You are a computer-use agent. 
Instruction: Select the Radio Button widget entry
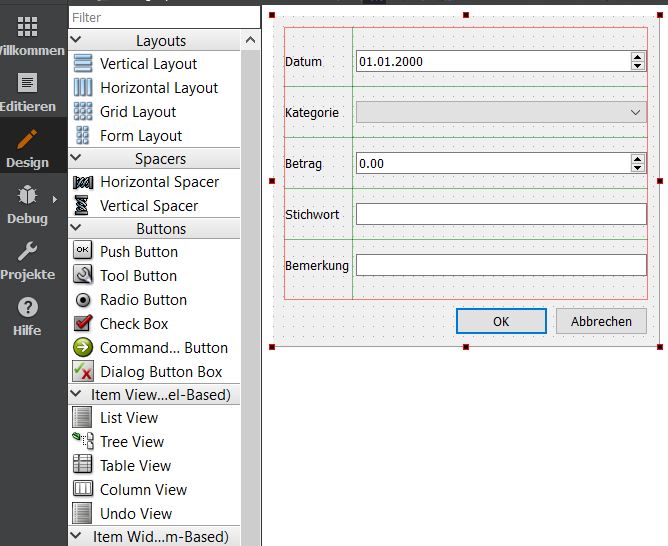(x=143, y=300)
